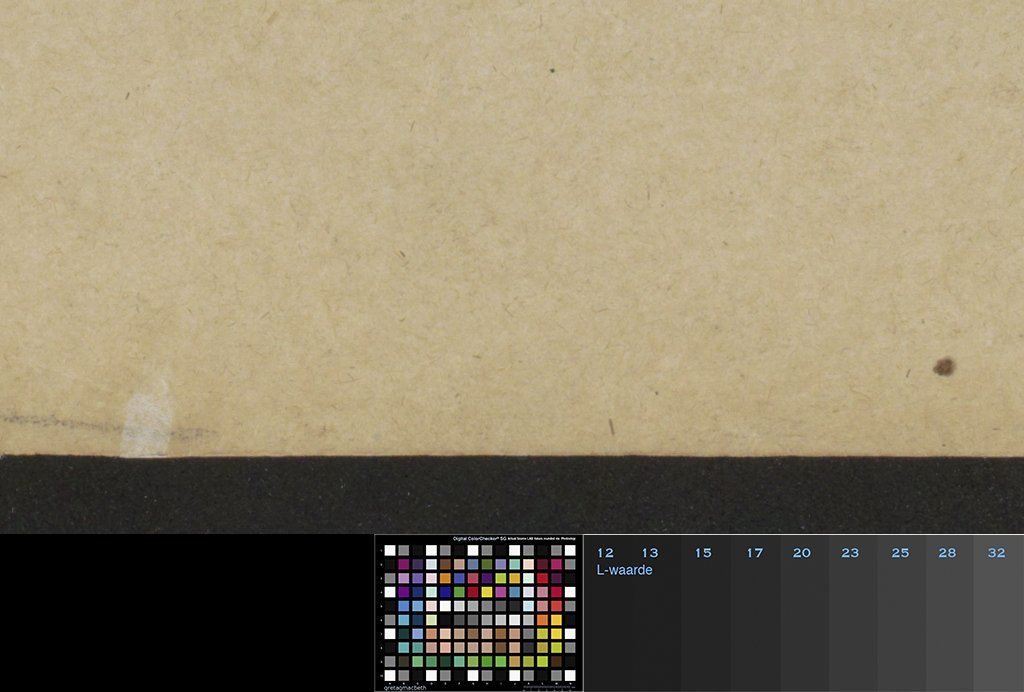Click the gretagmacbeth logo text

coord(405,687)
